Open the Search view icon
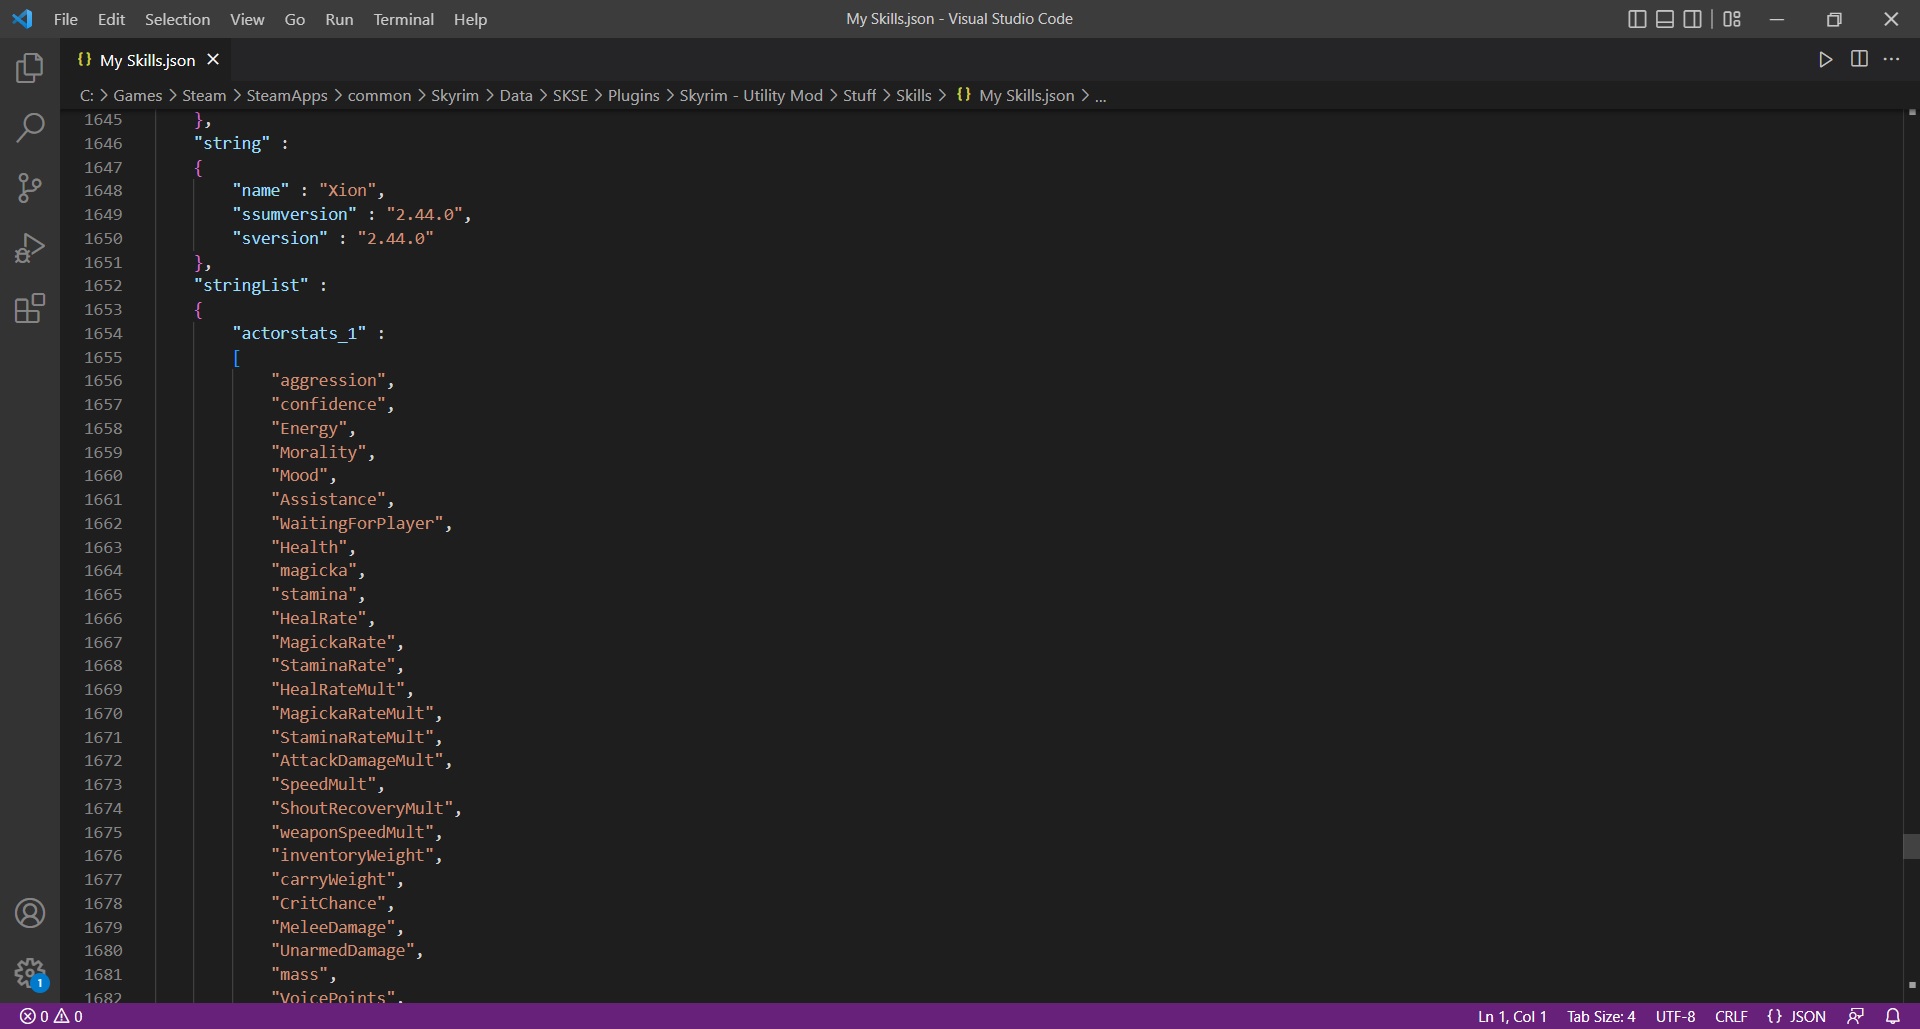The image size is (1920, 1029). pyautogui.click(x=30, y=128)
